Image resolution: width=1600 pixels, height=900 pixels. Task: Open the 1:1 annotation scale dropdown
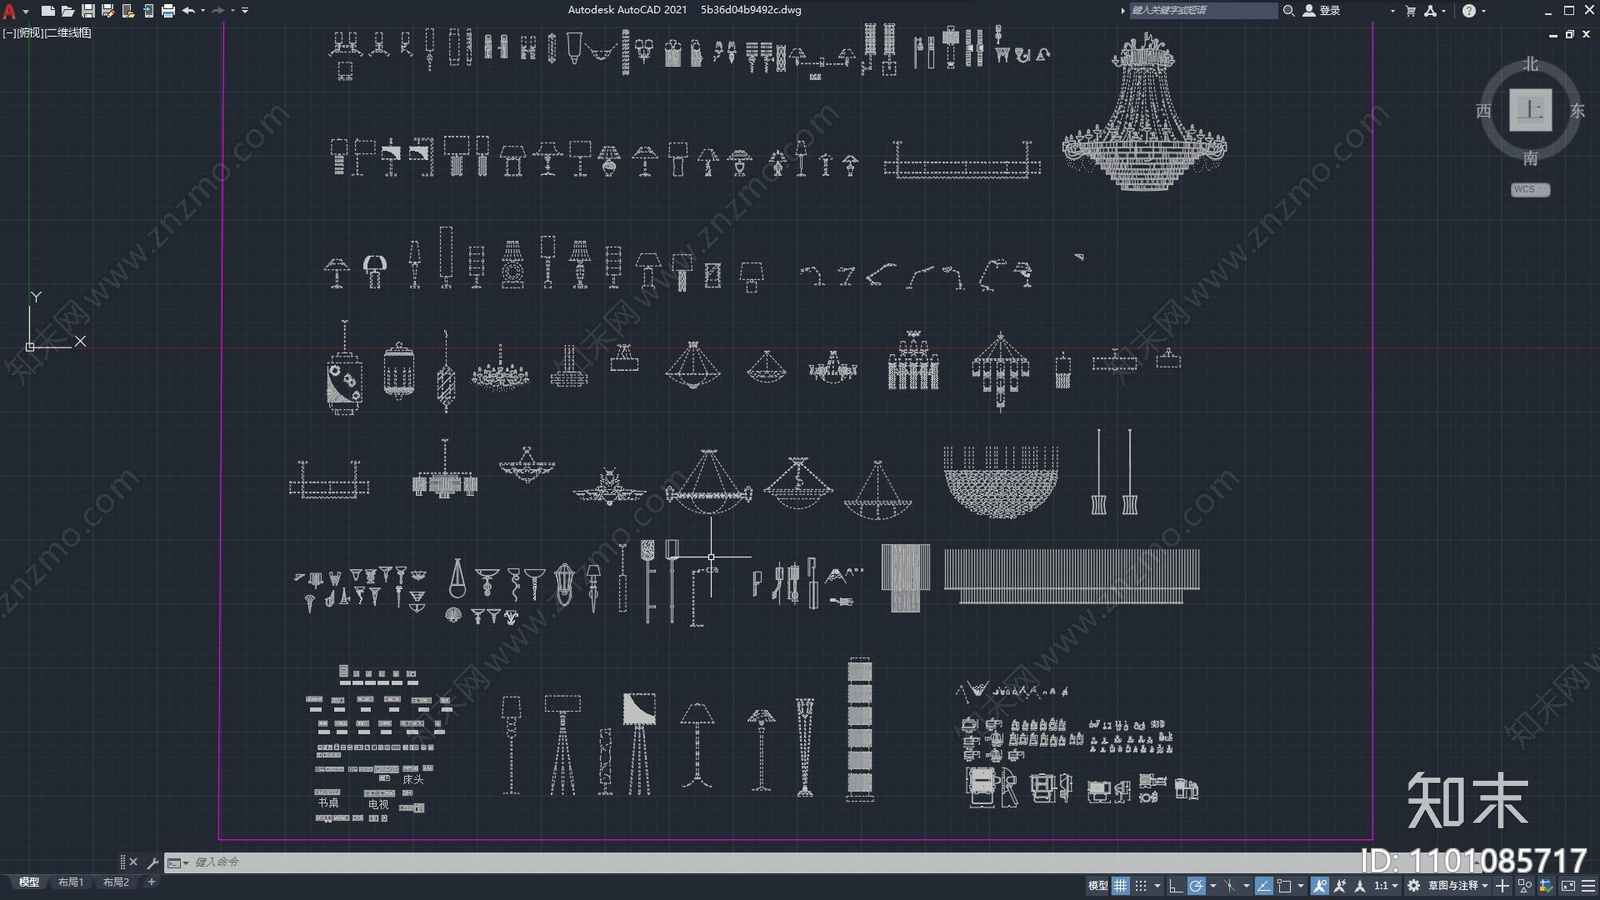(1385, 886)
